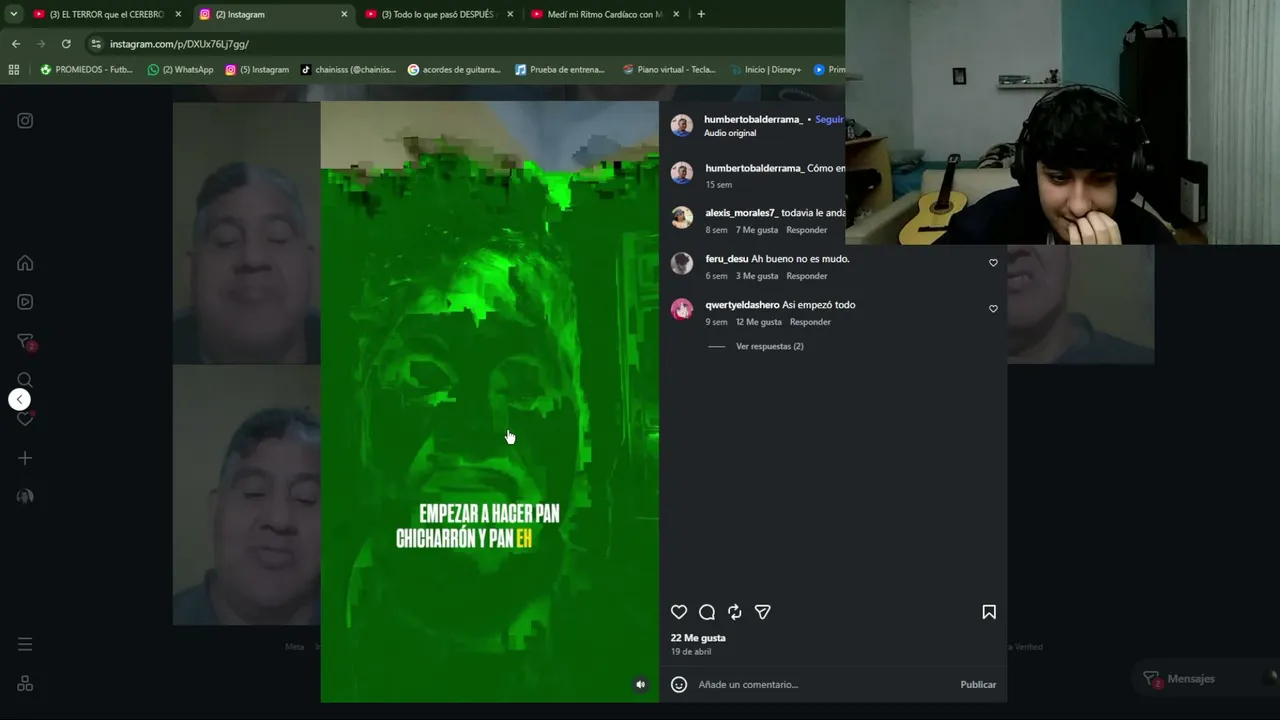Viewport: 1280px width, 720px height.
Task: Create a new post with the plus icon
Action: 25,458
